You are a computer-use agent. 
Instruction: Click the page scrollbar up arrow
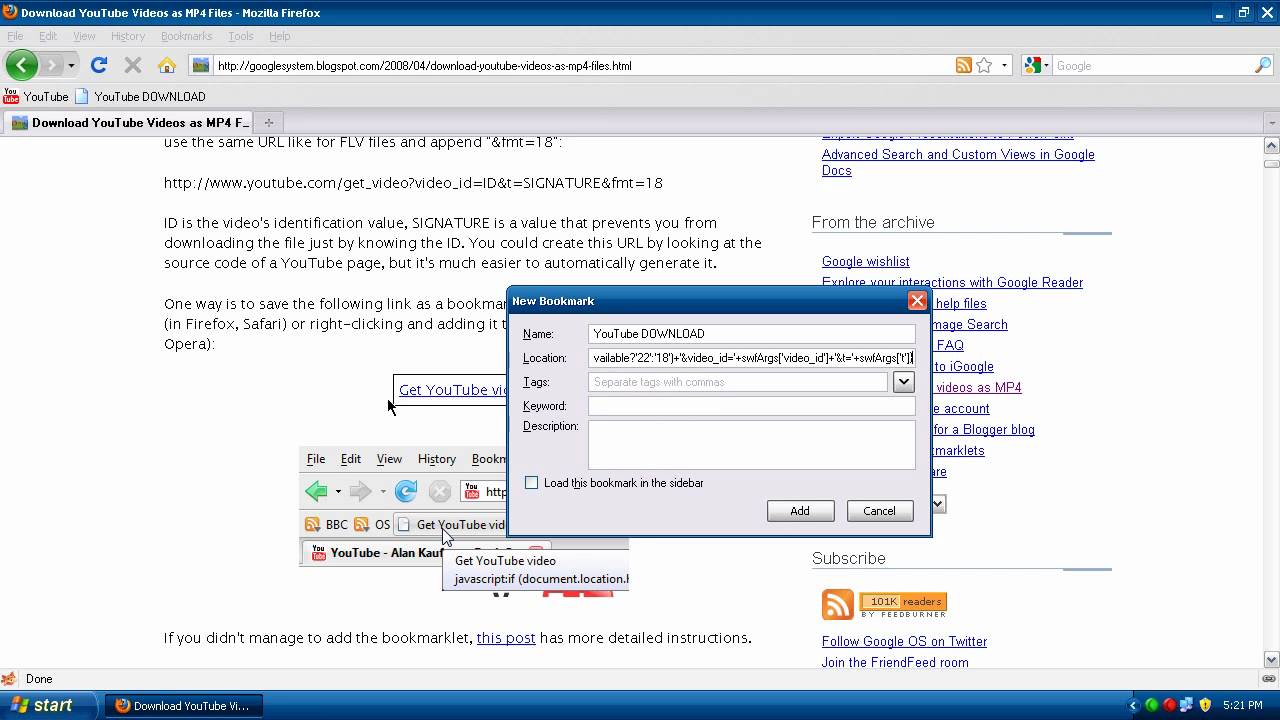point(1272,147)
